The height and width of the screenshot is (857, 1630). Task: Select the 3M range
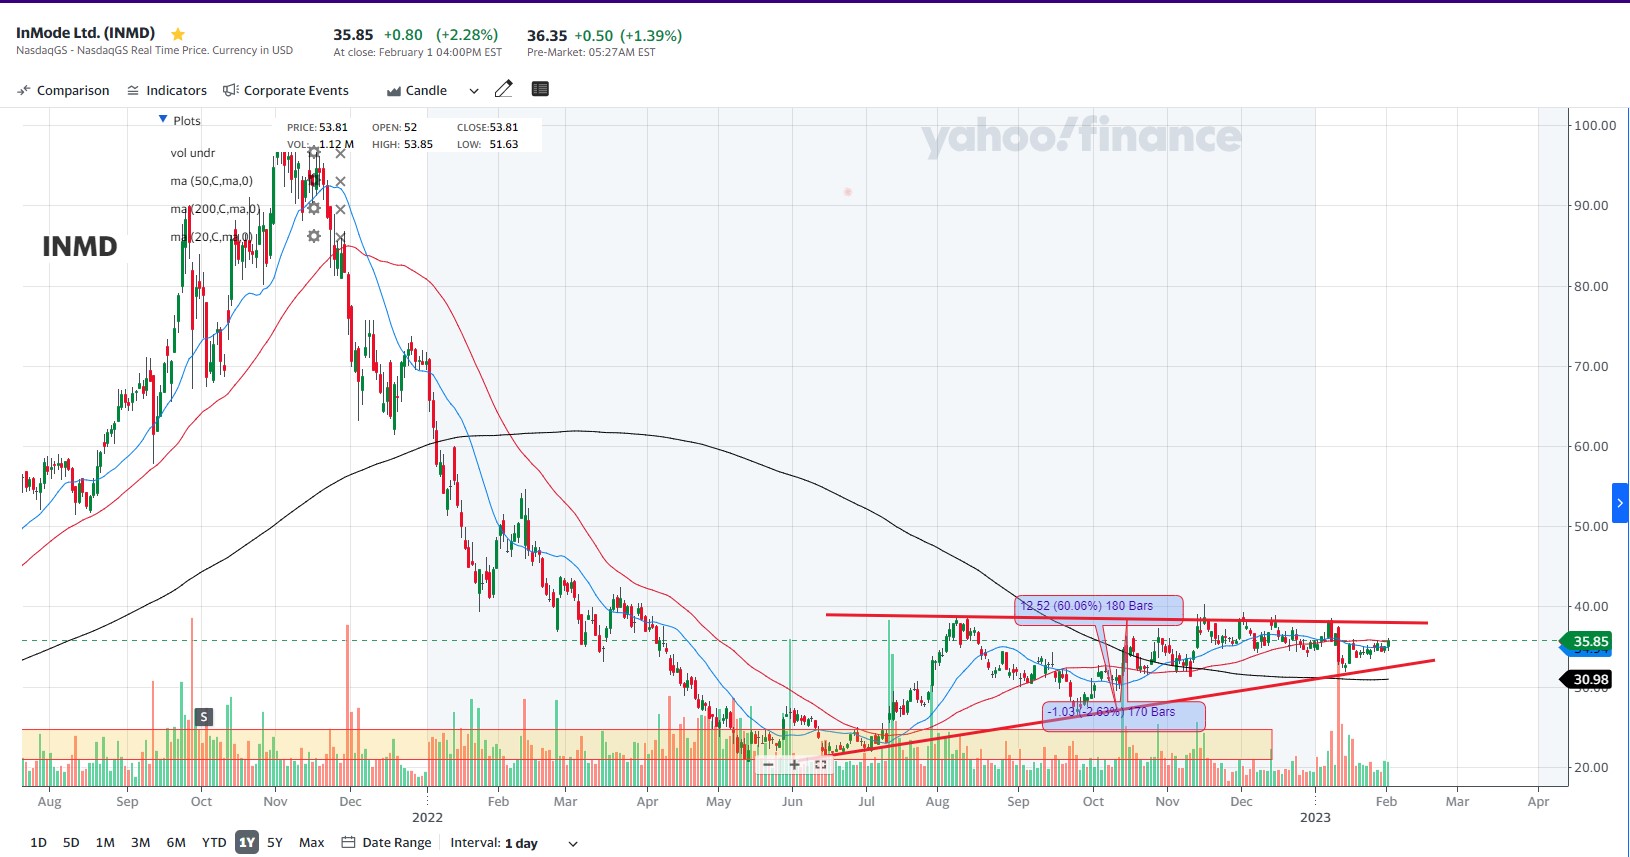[x=141, y=843]
